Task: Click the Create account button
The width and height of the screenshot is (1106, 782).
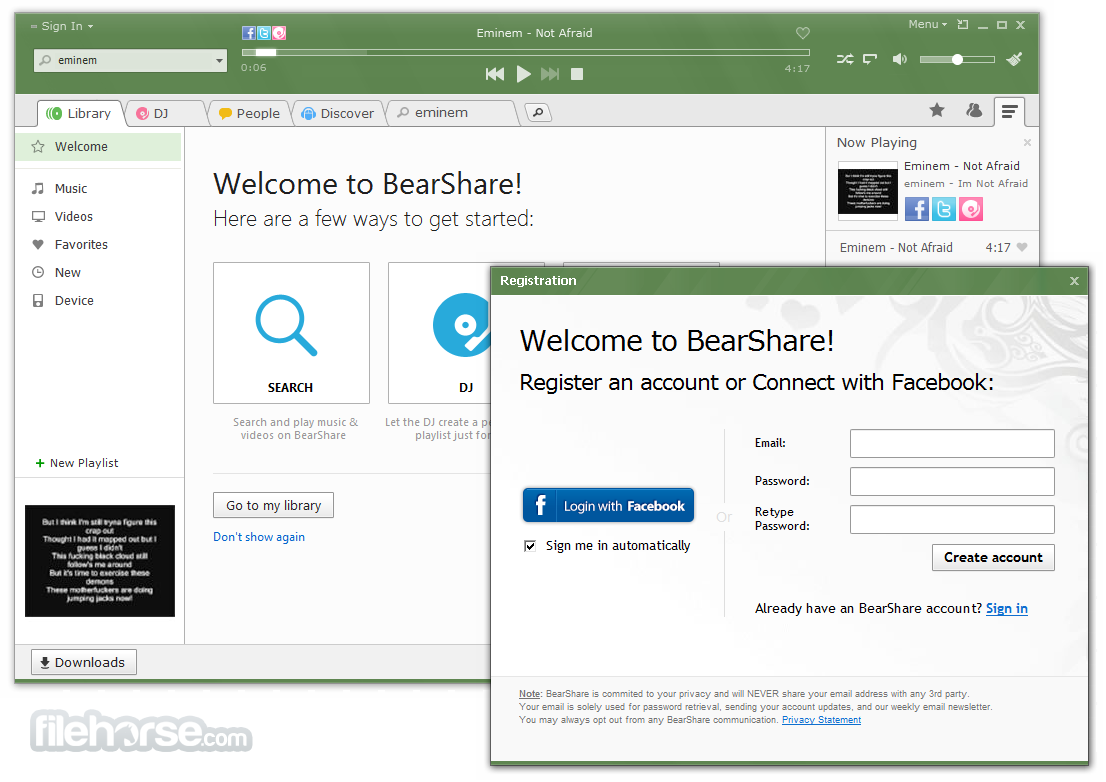Action: point(992,557)
